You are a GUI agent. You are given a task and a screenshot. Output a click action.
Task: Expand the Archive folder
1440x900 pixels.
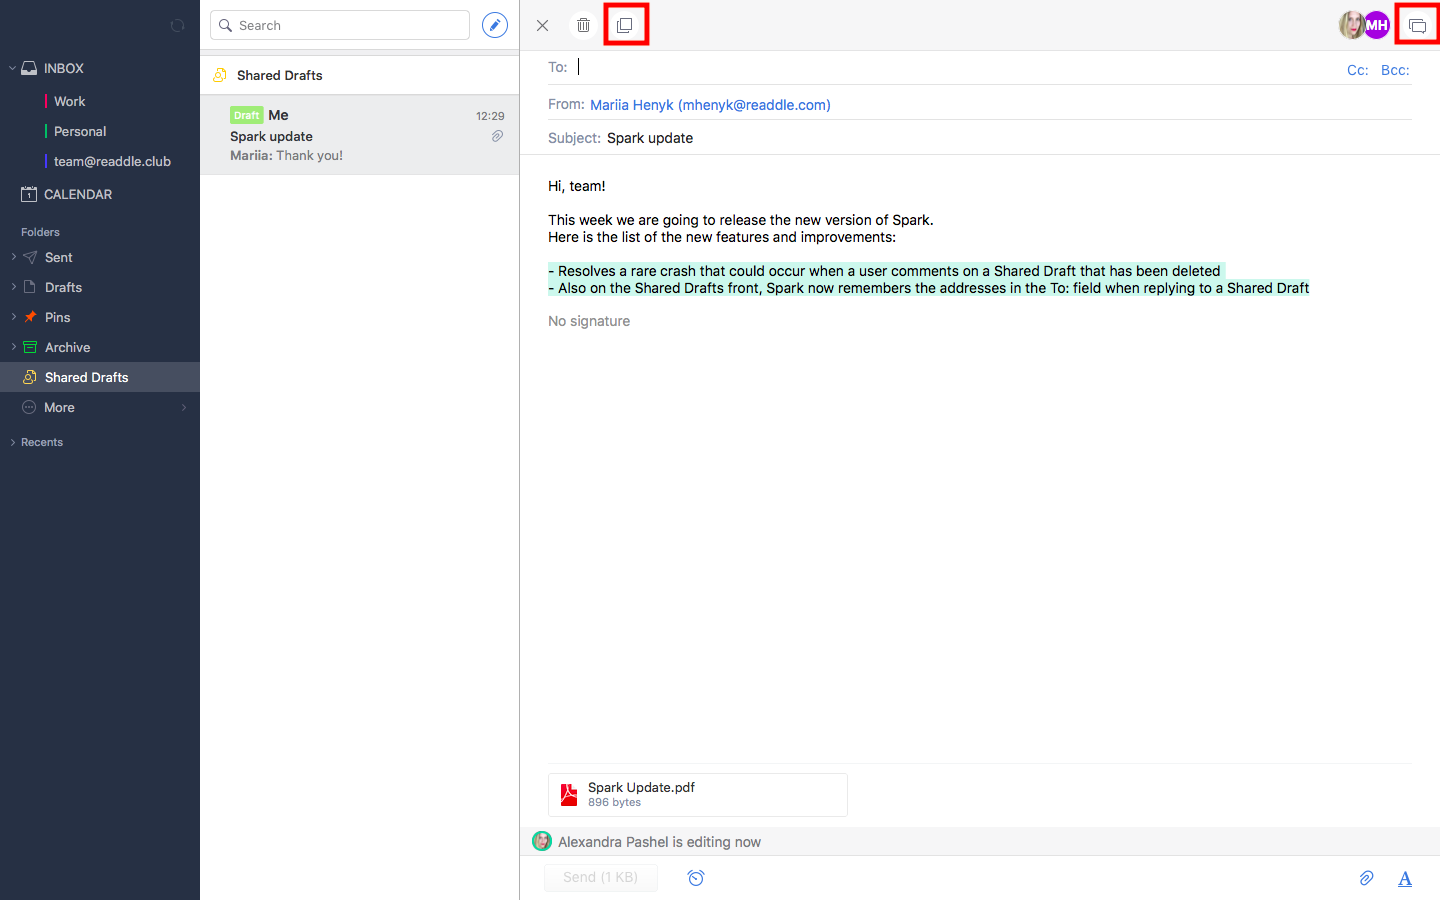(x=13, y=347)
